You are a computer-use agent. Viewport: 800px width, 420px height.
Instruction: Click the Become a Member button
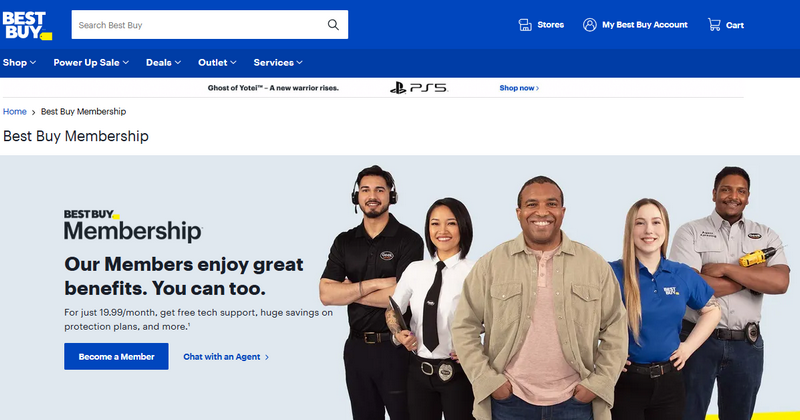116,357
